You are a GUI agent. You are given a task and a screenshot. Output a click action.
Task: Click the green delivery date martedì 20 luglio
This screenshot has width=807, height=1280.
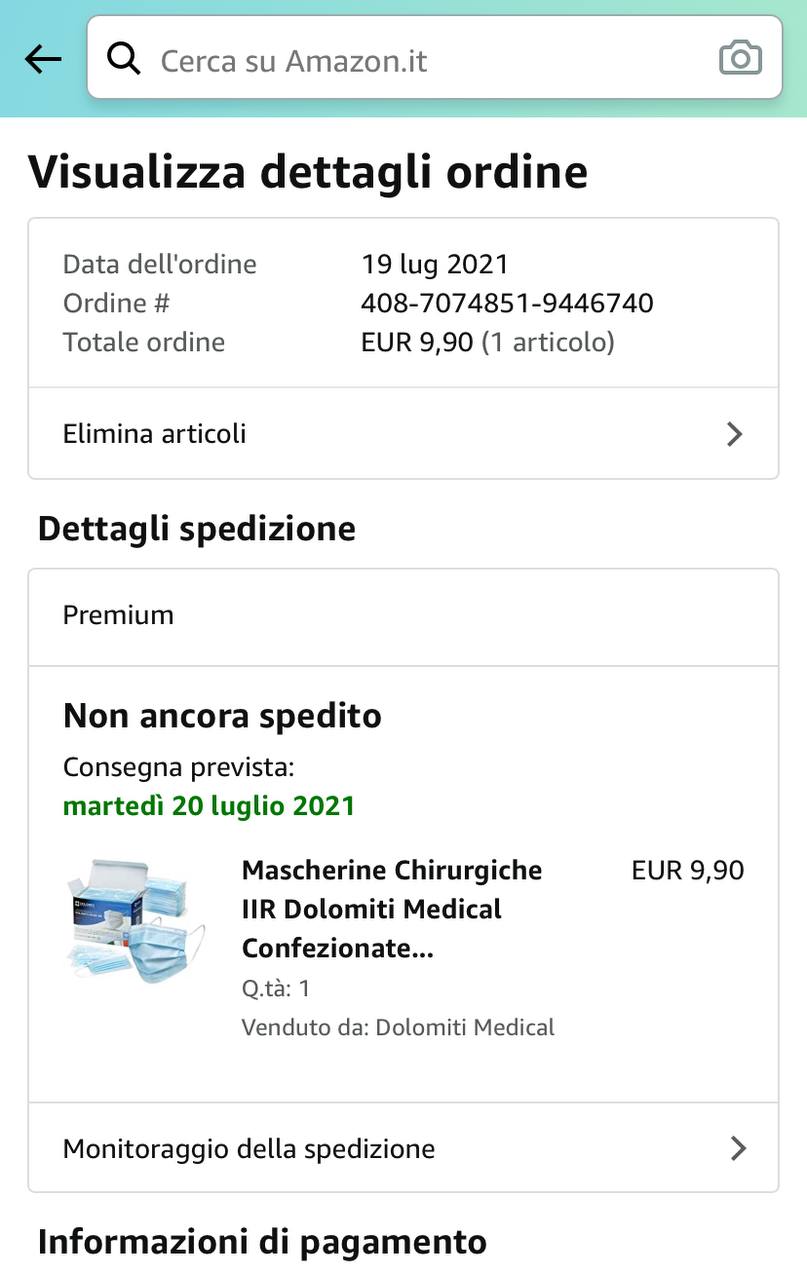209,806
